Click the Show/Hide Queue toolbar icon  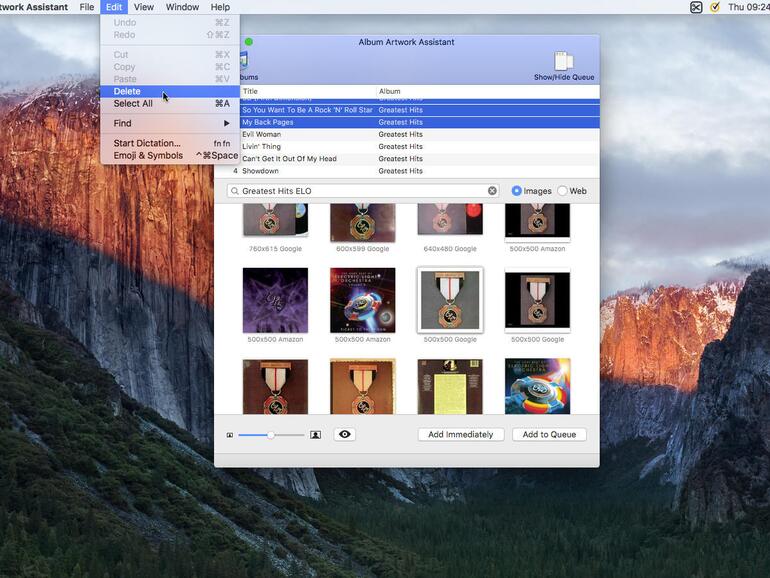point(564,62)
